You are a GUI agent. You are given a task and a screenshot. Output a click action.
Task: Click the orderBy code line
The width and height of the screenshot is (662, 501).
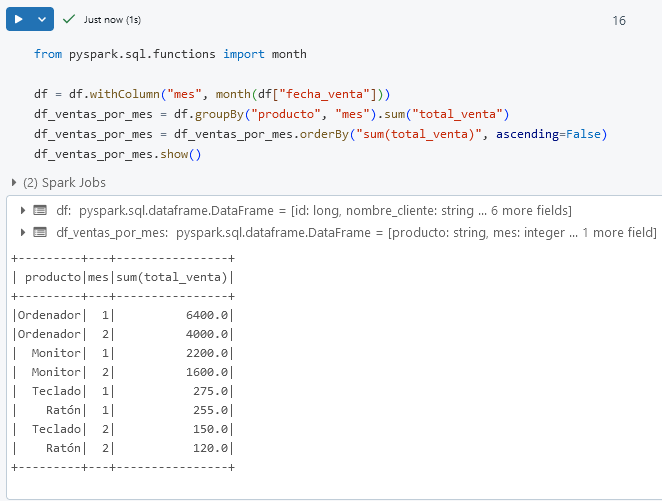[x=320, y=134]
